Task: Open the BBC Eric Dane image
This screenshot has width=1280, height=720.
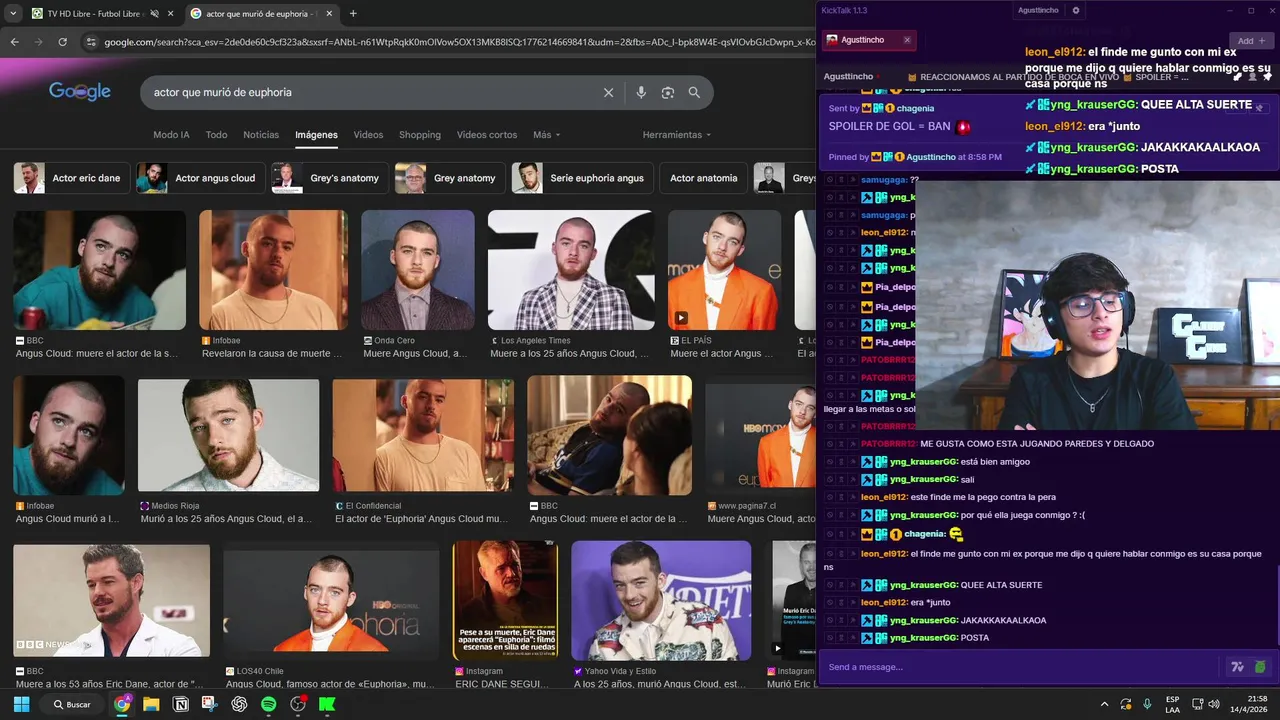Action: click(x=111, y=600)
